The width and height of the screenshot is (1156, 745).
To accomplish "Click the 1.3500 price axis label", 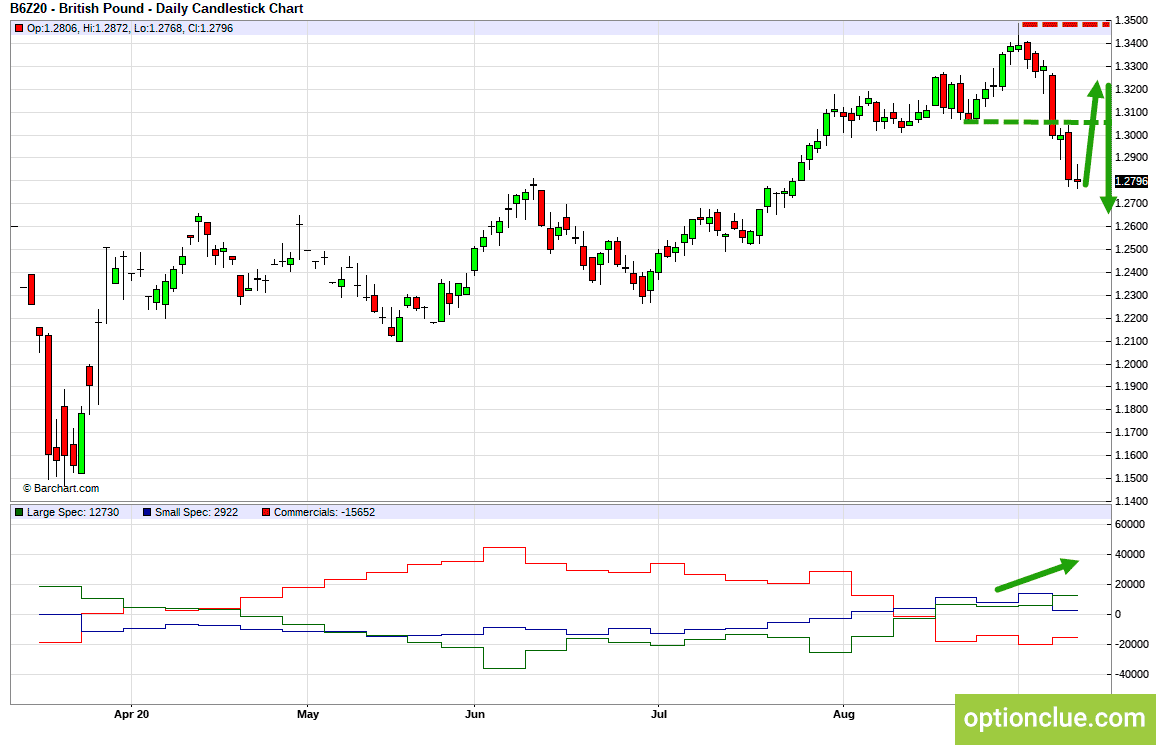I will coord(1131,21).
